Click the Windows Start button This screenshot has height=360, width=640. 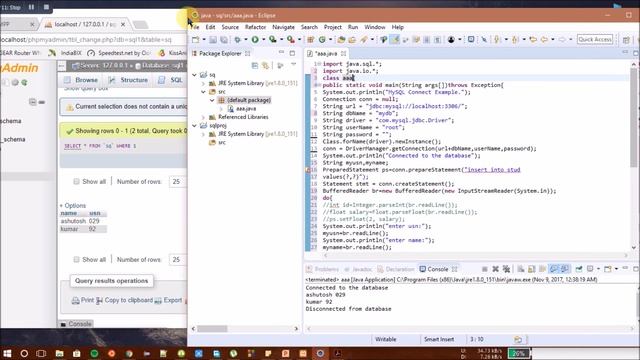click(7, 353)
